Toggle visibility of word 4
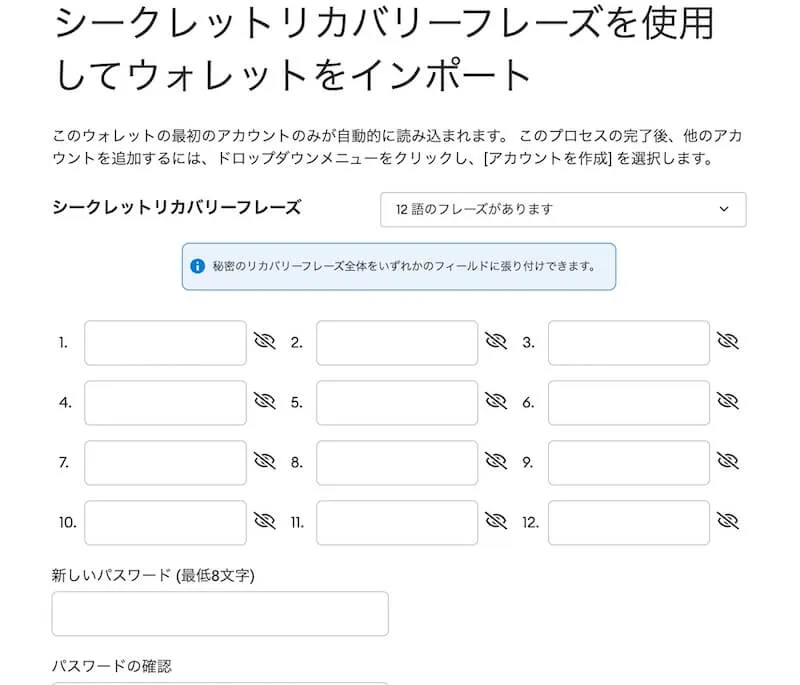 (265, 402)
